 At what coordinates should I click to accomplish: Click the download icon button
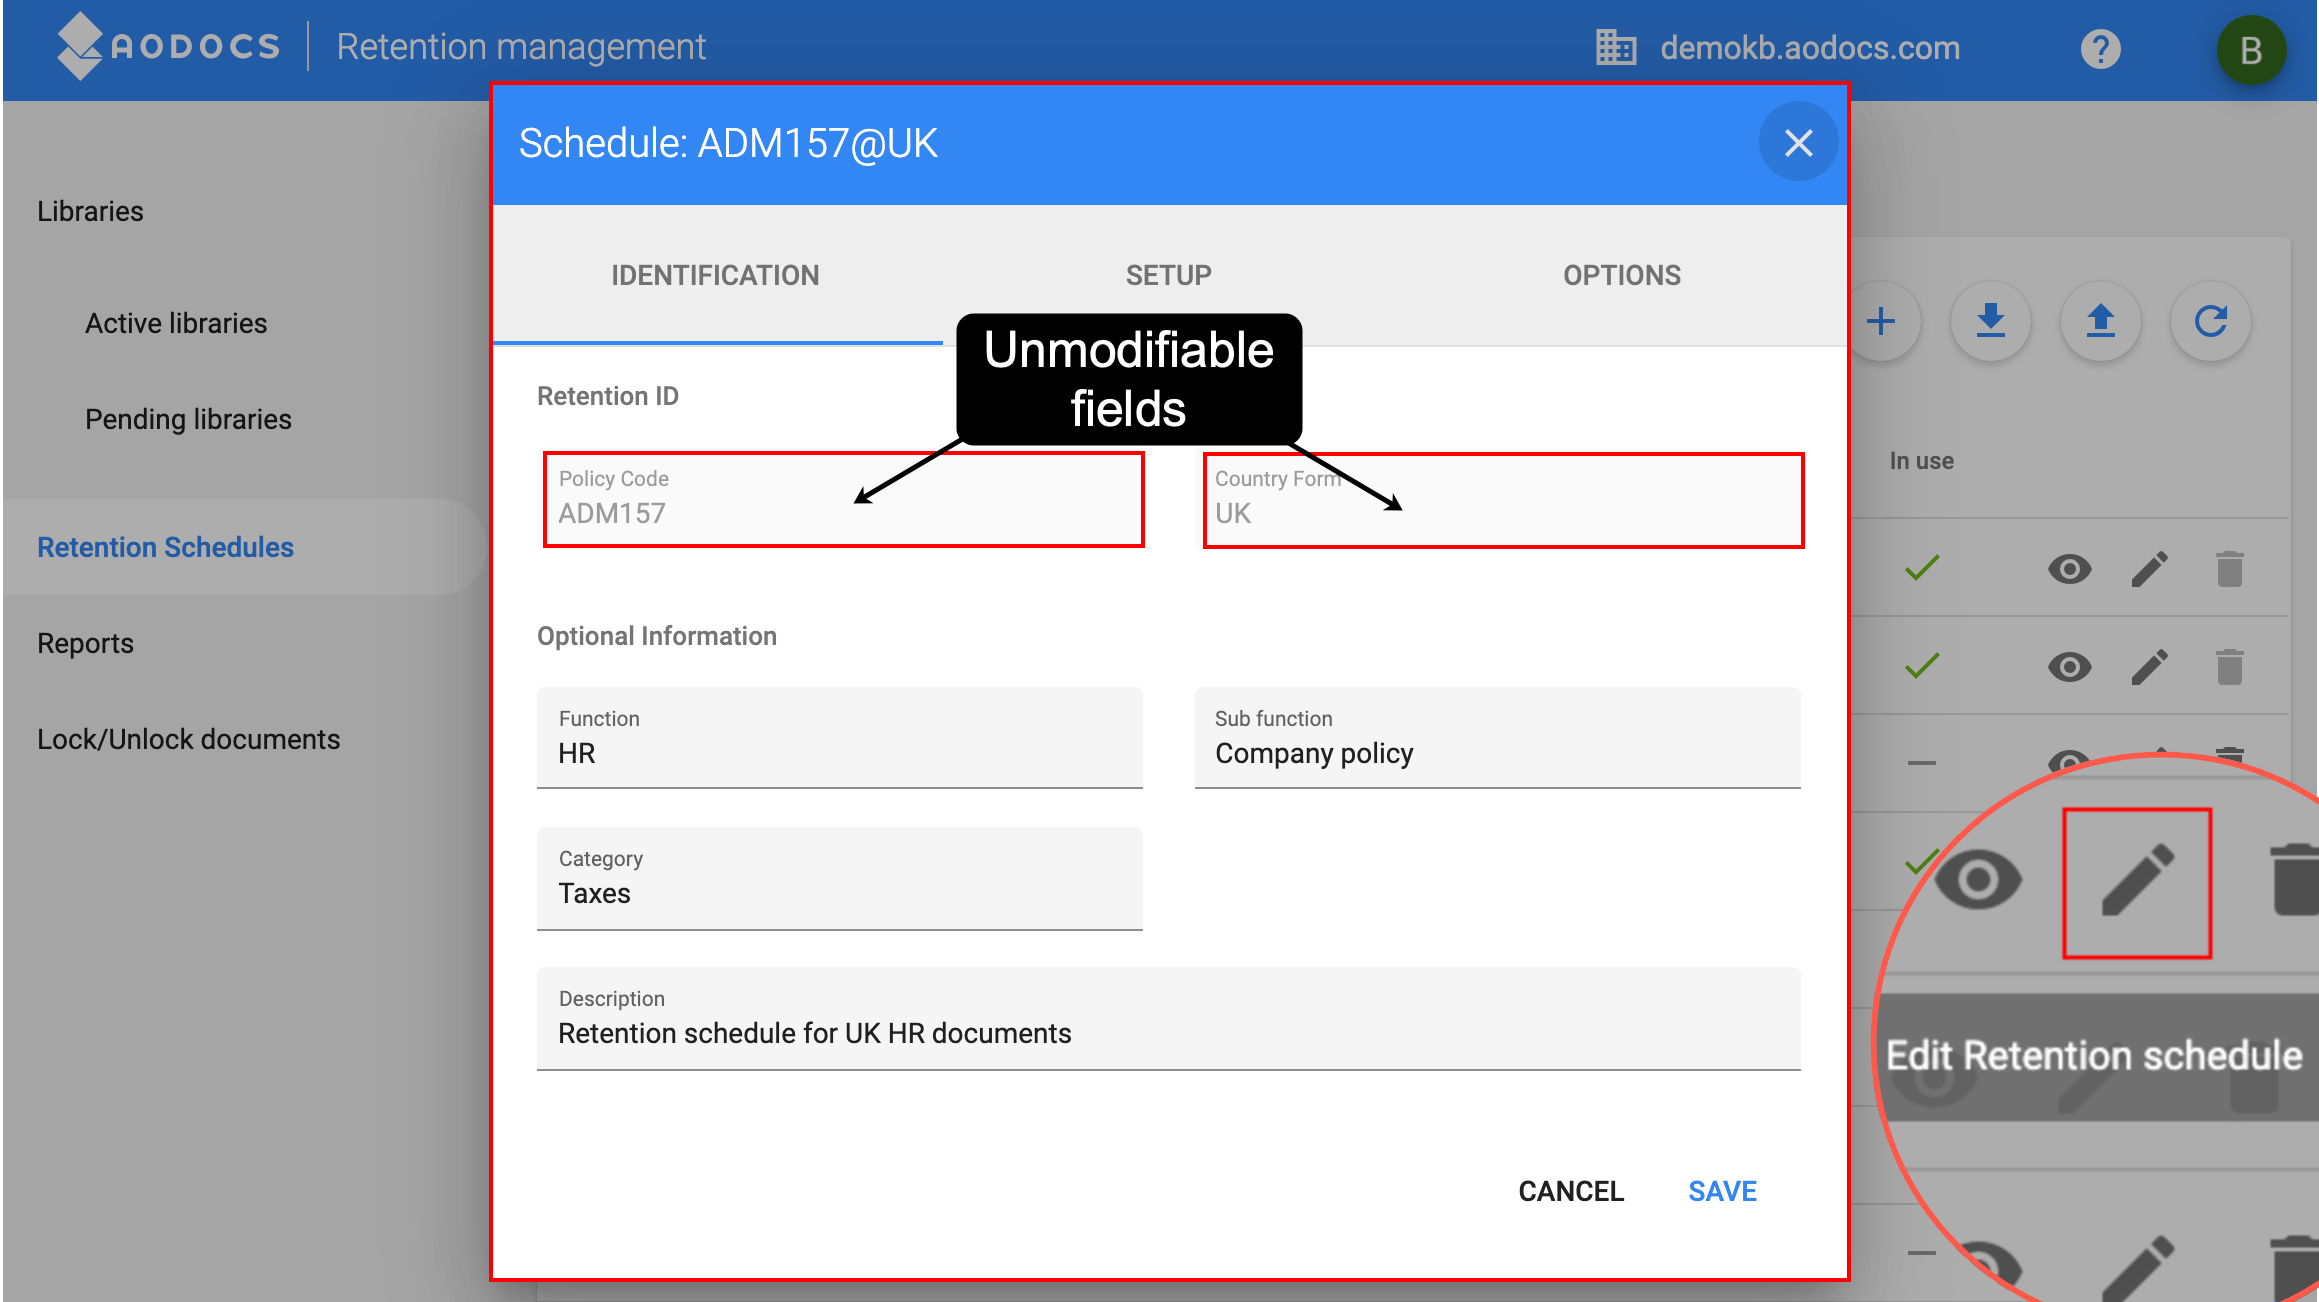pyautogui.click(x=1991, y=321)
